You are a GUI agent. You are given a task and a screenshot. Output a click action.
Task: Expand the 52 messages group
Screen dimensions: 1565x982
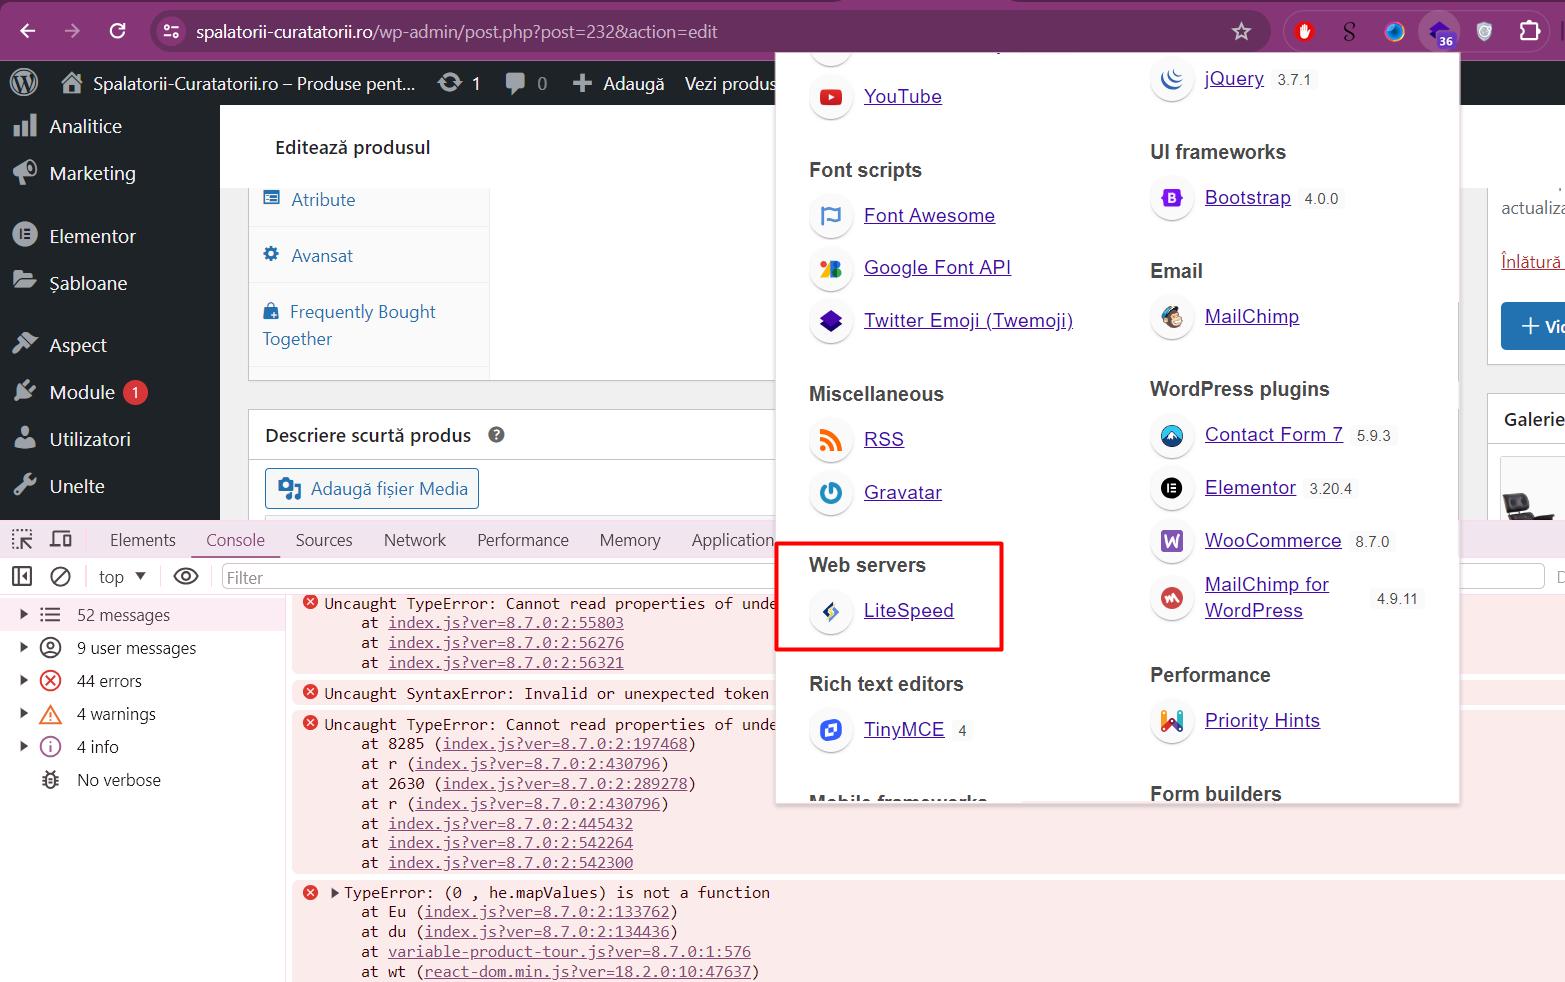tap(24, 615)
